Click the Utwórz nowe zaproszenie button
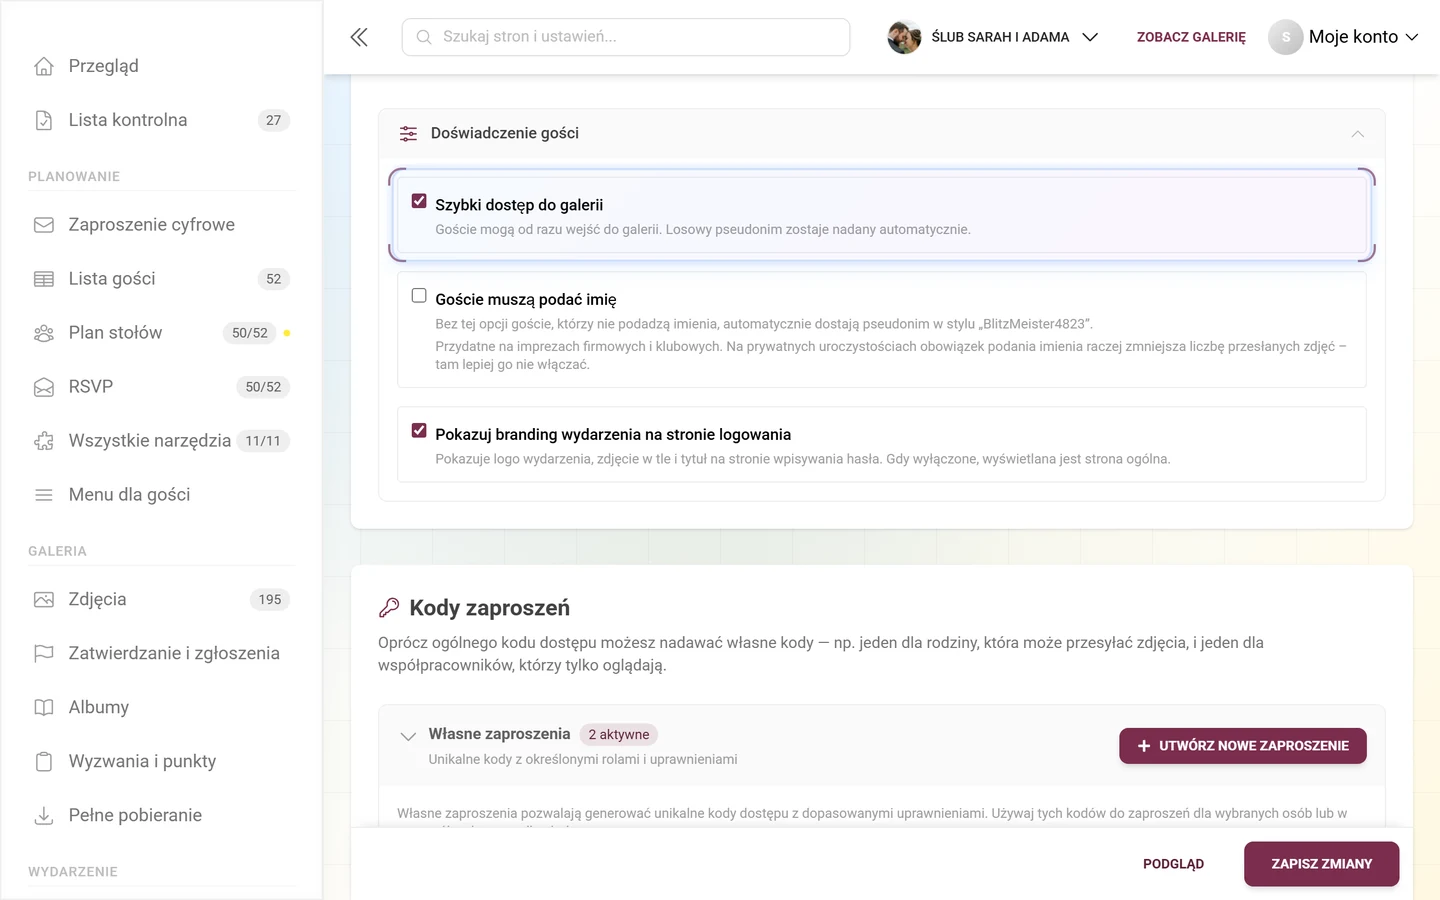 [x=1243, y=746]
